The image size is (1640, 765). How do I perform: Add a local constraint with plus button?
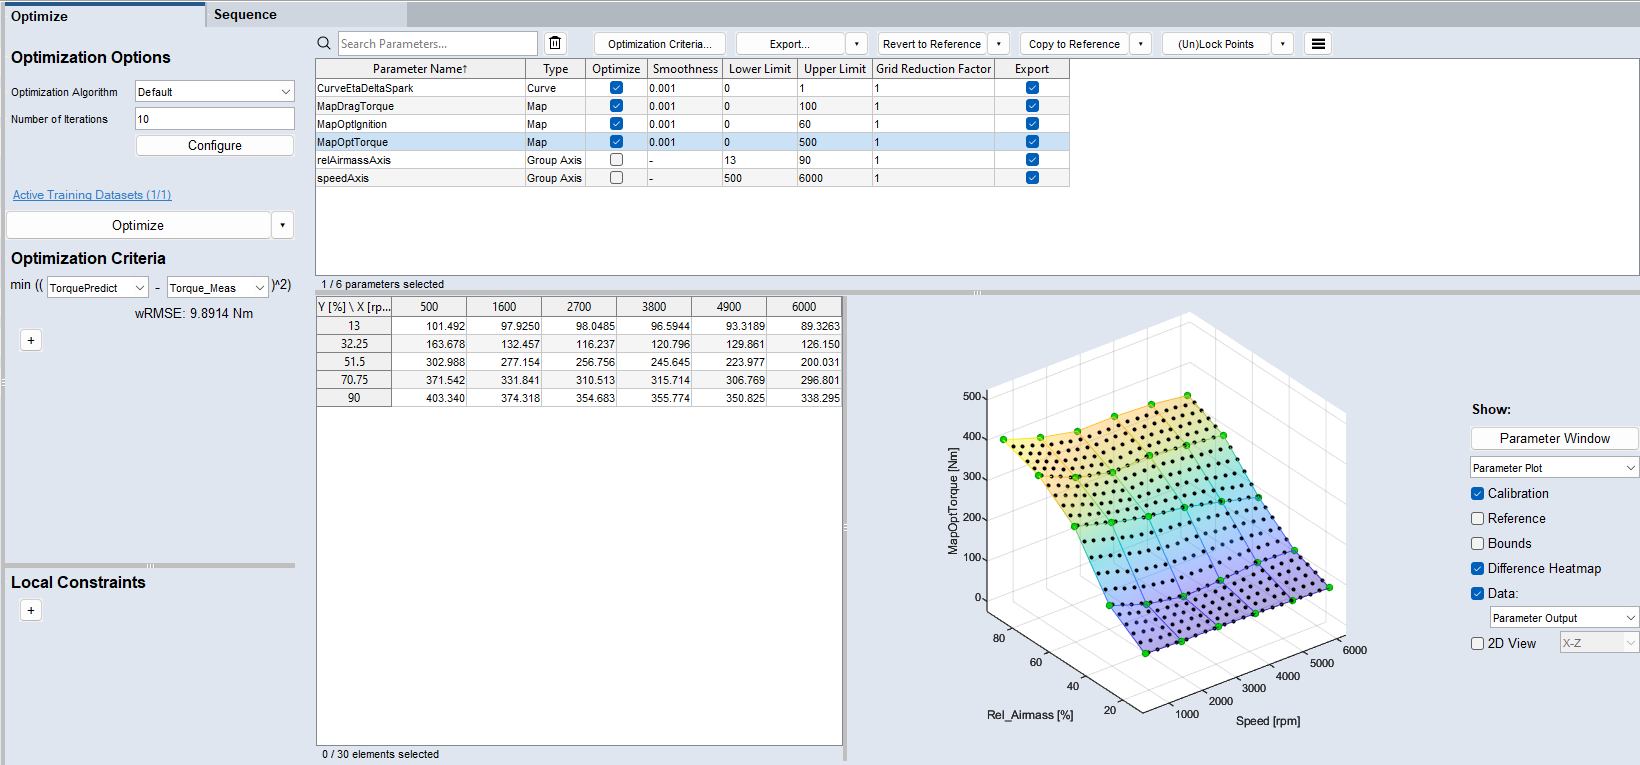point(31,610)
